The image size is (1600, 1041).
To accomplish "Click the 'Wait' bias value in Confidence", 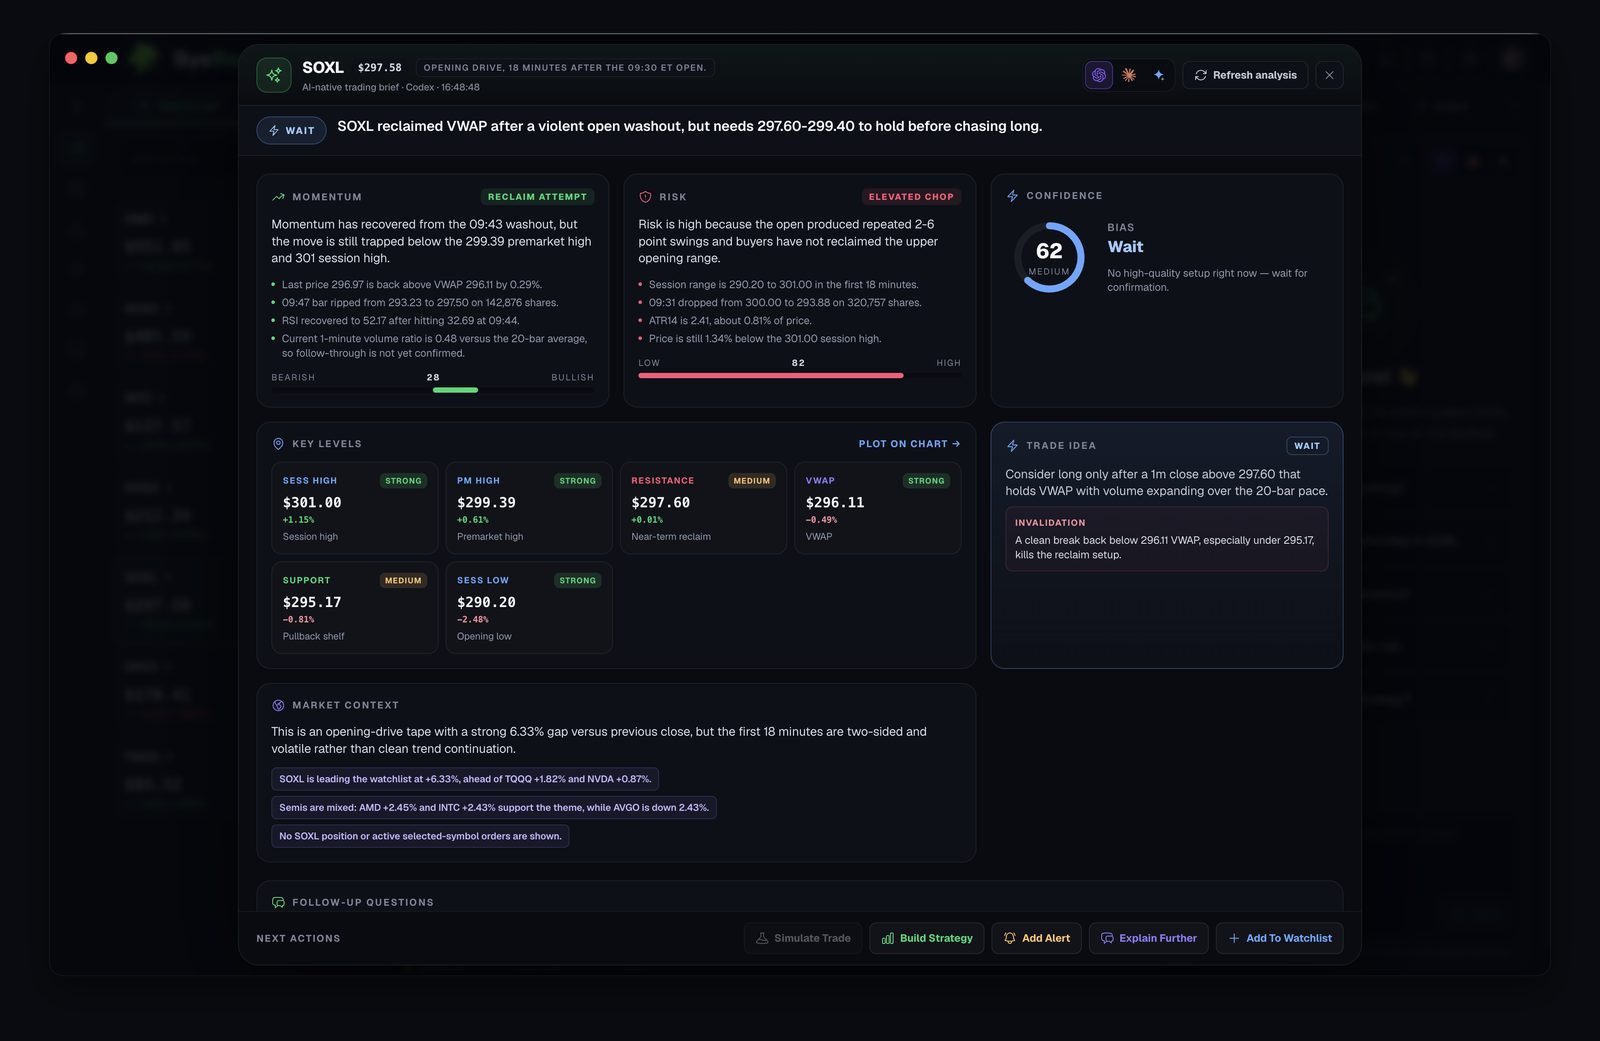I will click(1125, 247).
